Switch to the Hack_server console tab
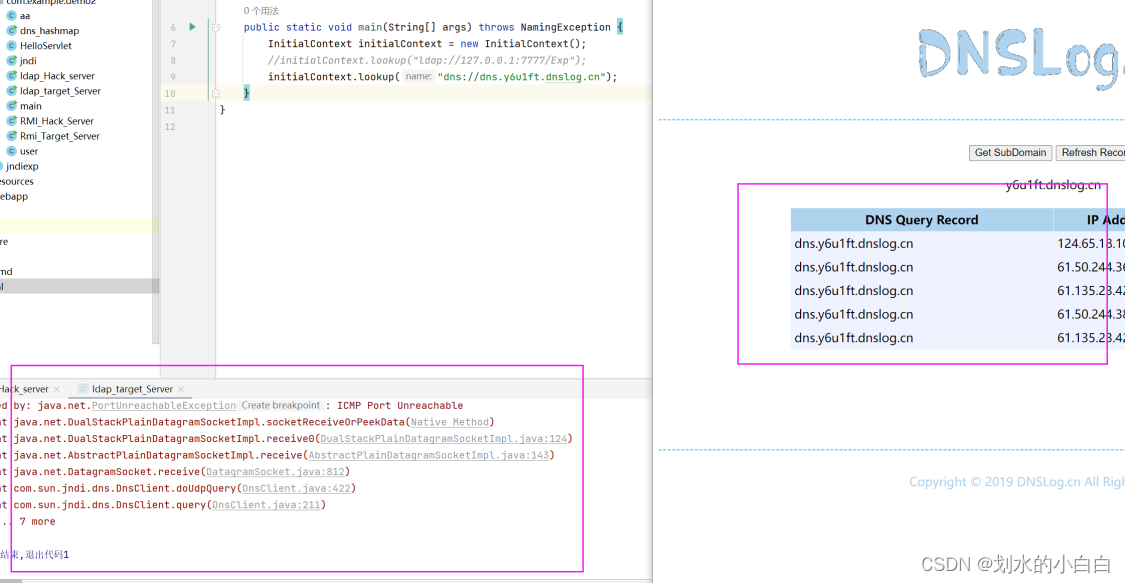1125x583 pixels. (24, 389)
